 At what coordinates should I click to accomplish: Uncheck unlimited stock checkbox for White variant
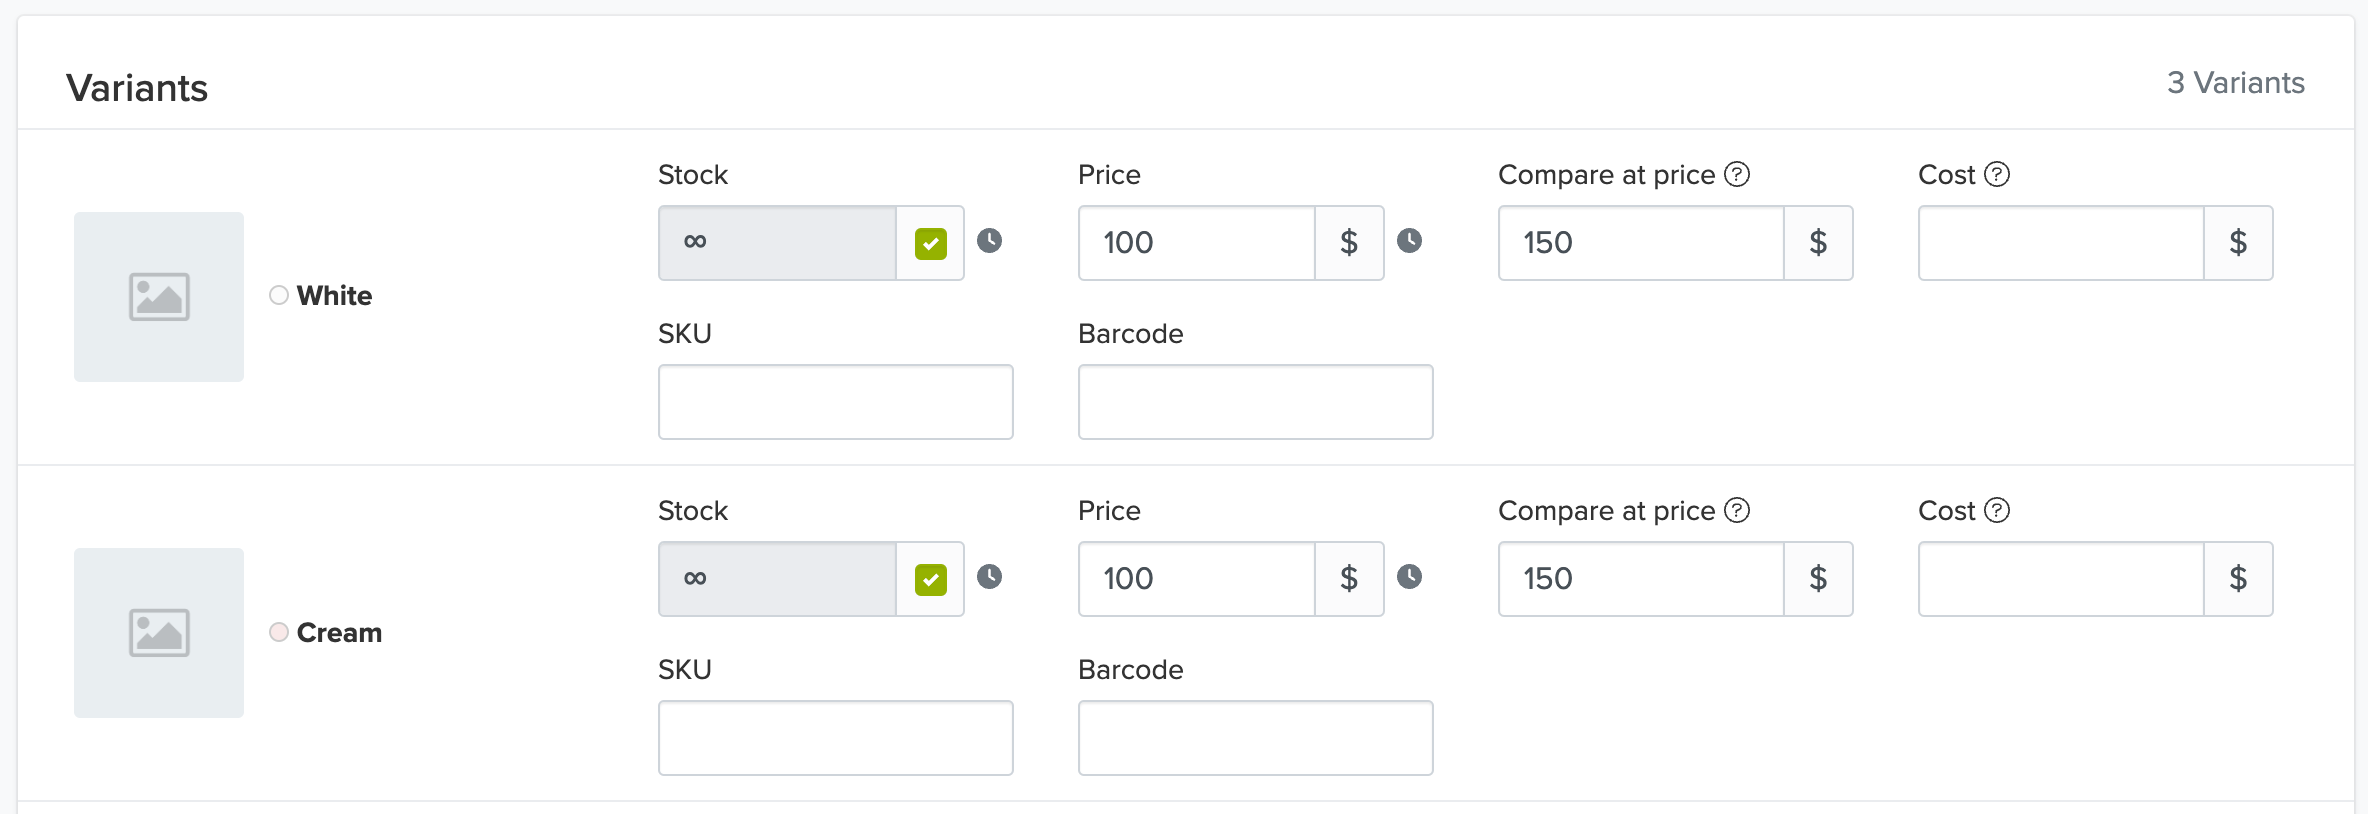930,243
